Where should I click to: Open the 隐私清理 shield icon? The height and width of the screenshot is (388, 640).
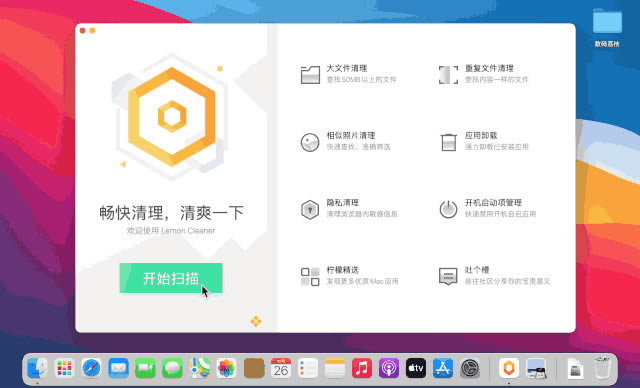tap(310, 210)
